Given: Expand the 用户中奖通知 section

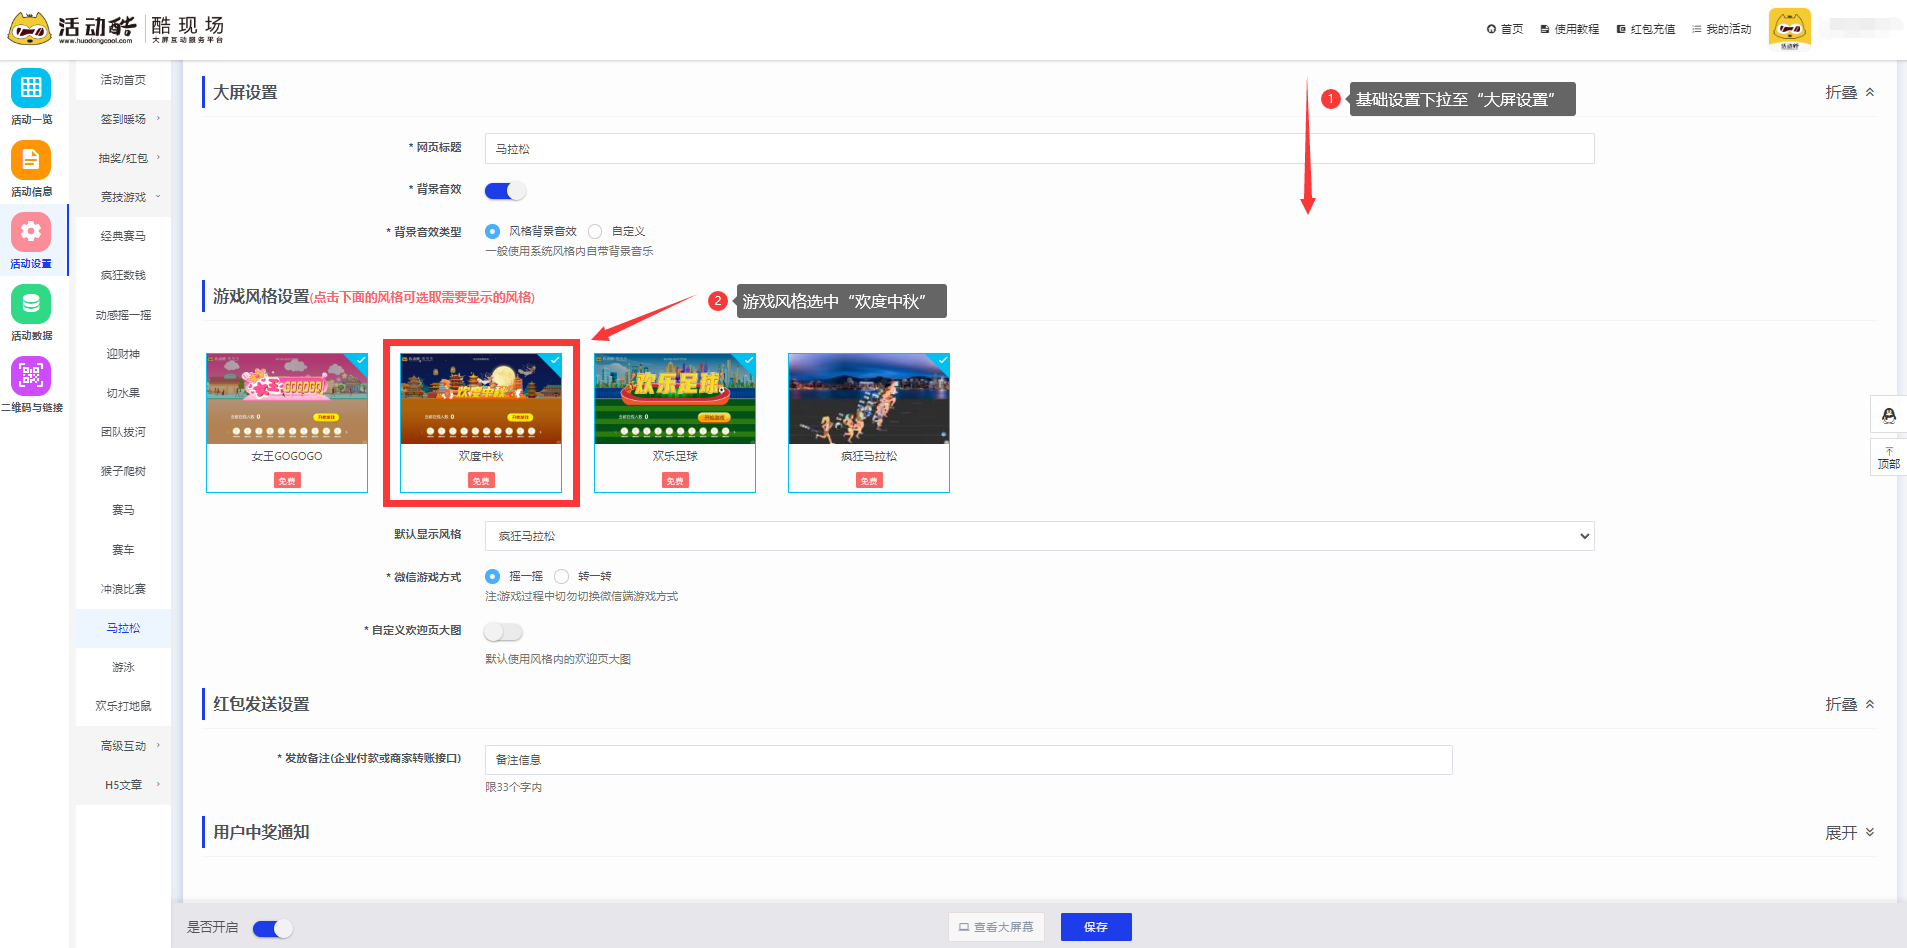Looking at the screenshot, I should pyautogui.click(x=1850, y=832).
